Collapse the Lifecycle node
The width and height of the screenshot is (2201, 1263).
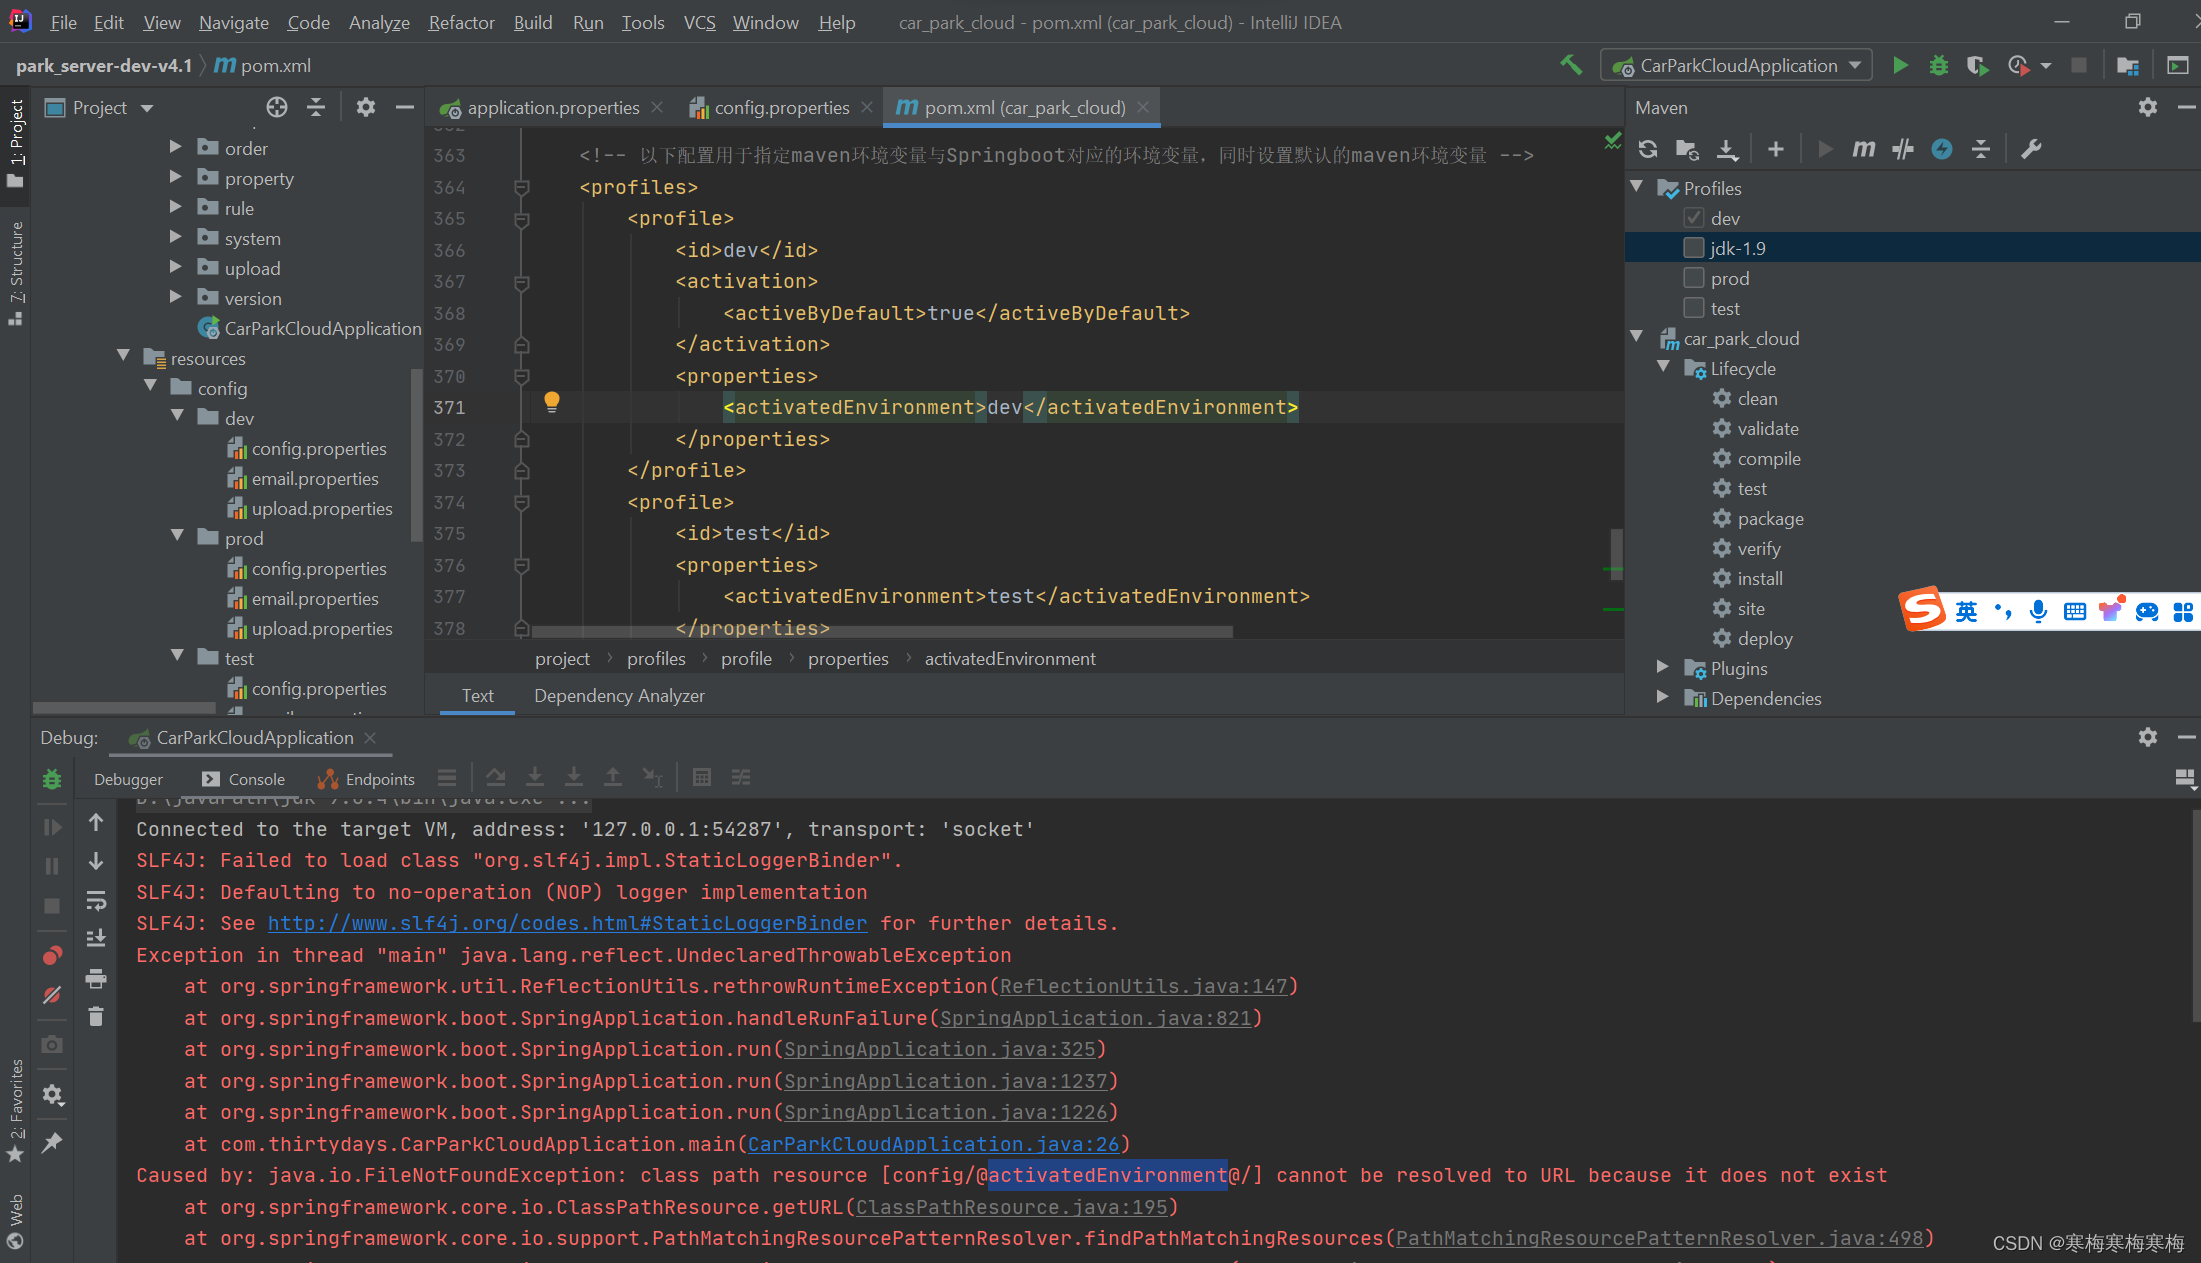point(1663,368)
